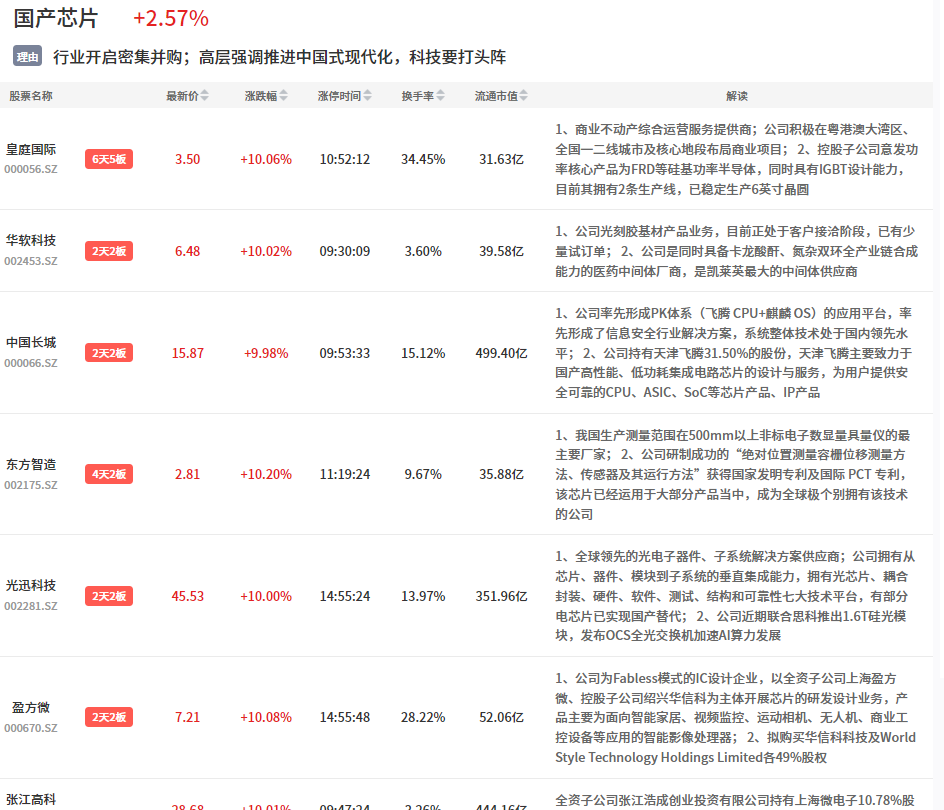This screenshot has height=810, width=944.
Task: Click the +10.02% change value
Action: [x=266, y=251]
